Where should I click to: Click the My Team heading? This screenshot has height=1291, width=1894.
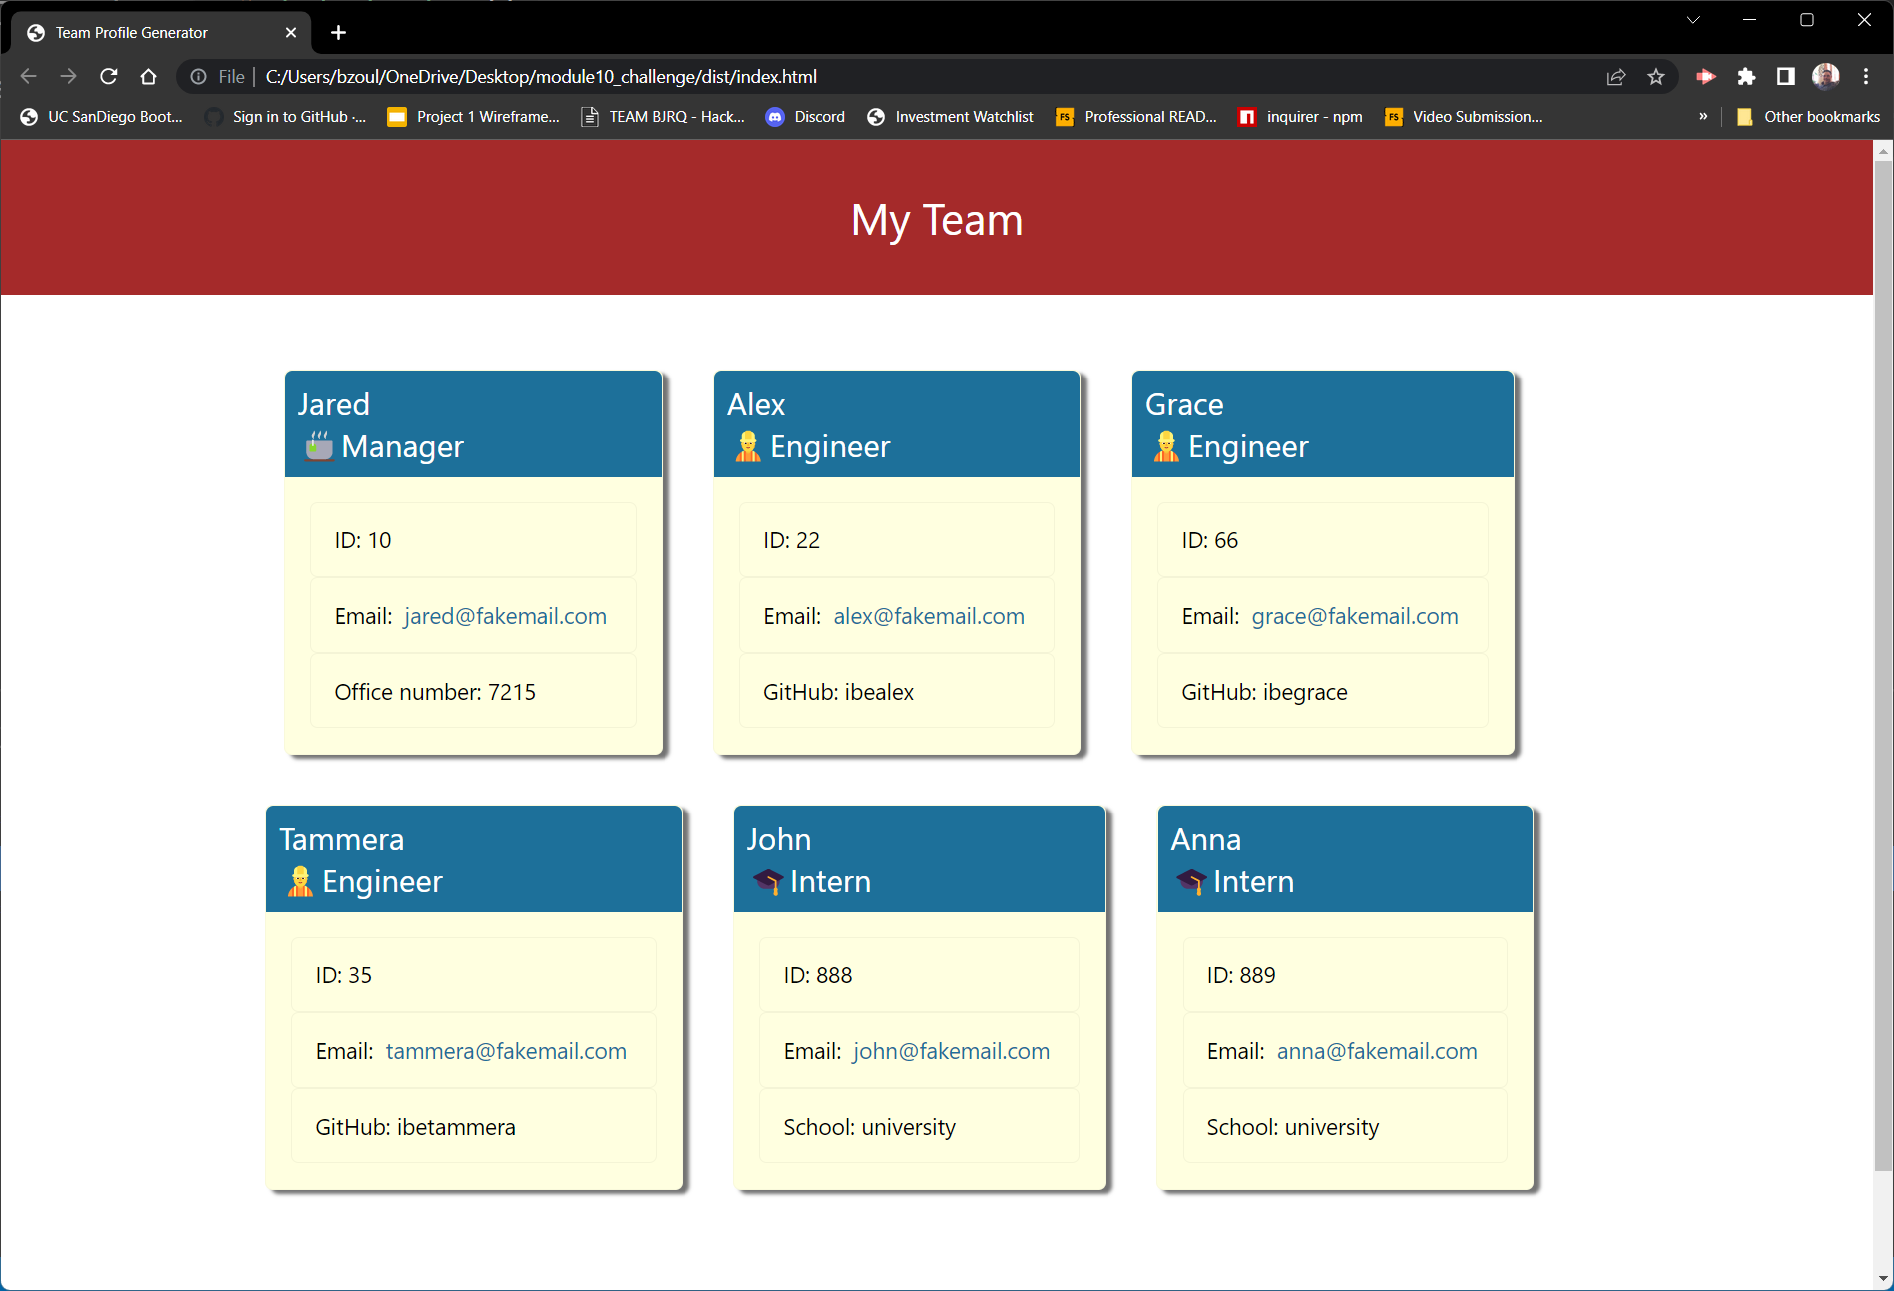tap(937, 220)
